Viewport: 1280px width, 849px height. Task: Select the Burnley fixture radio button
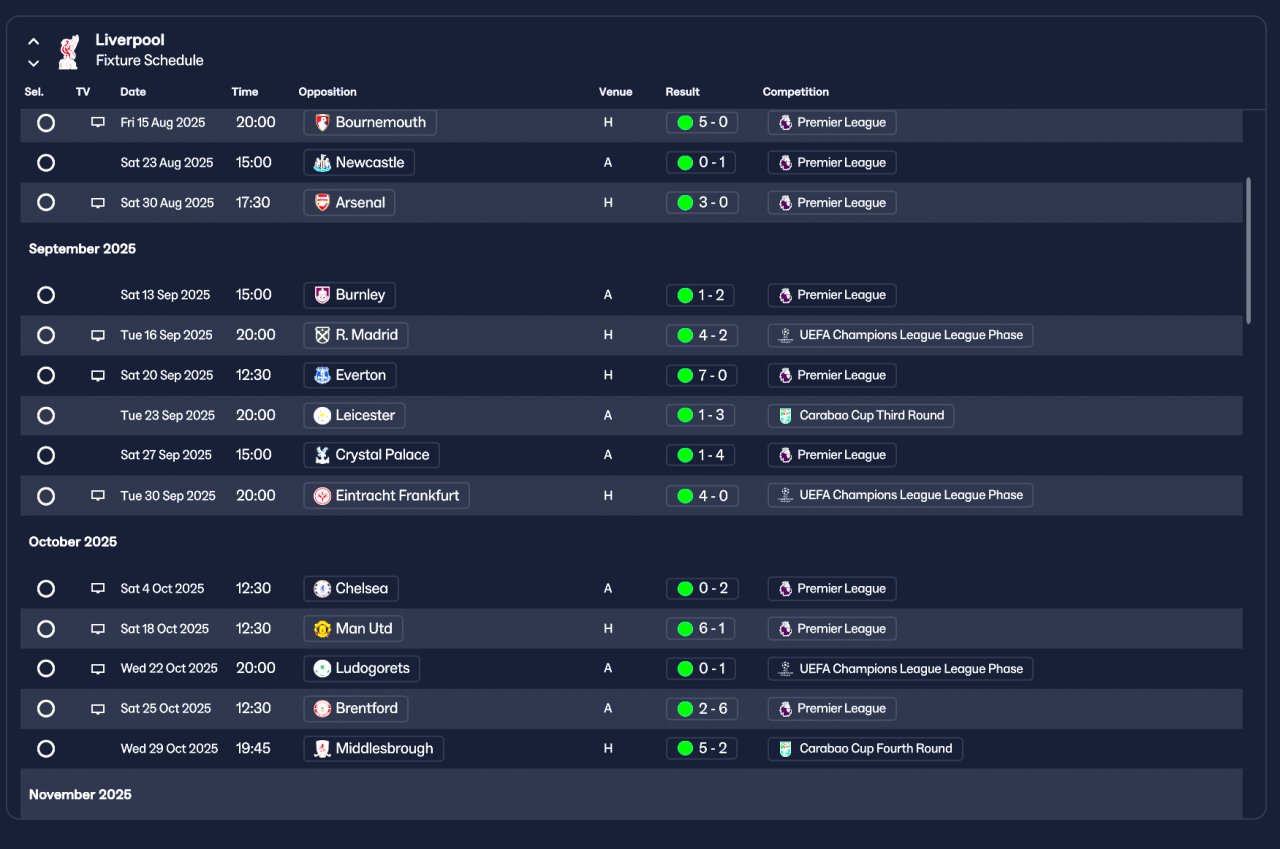[46, 295]
